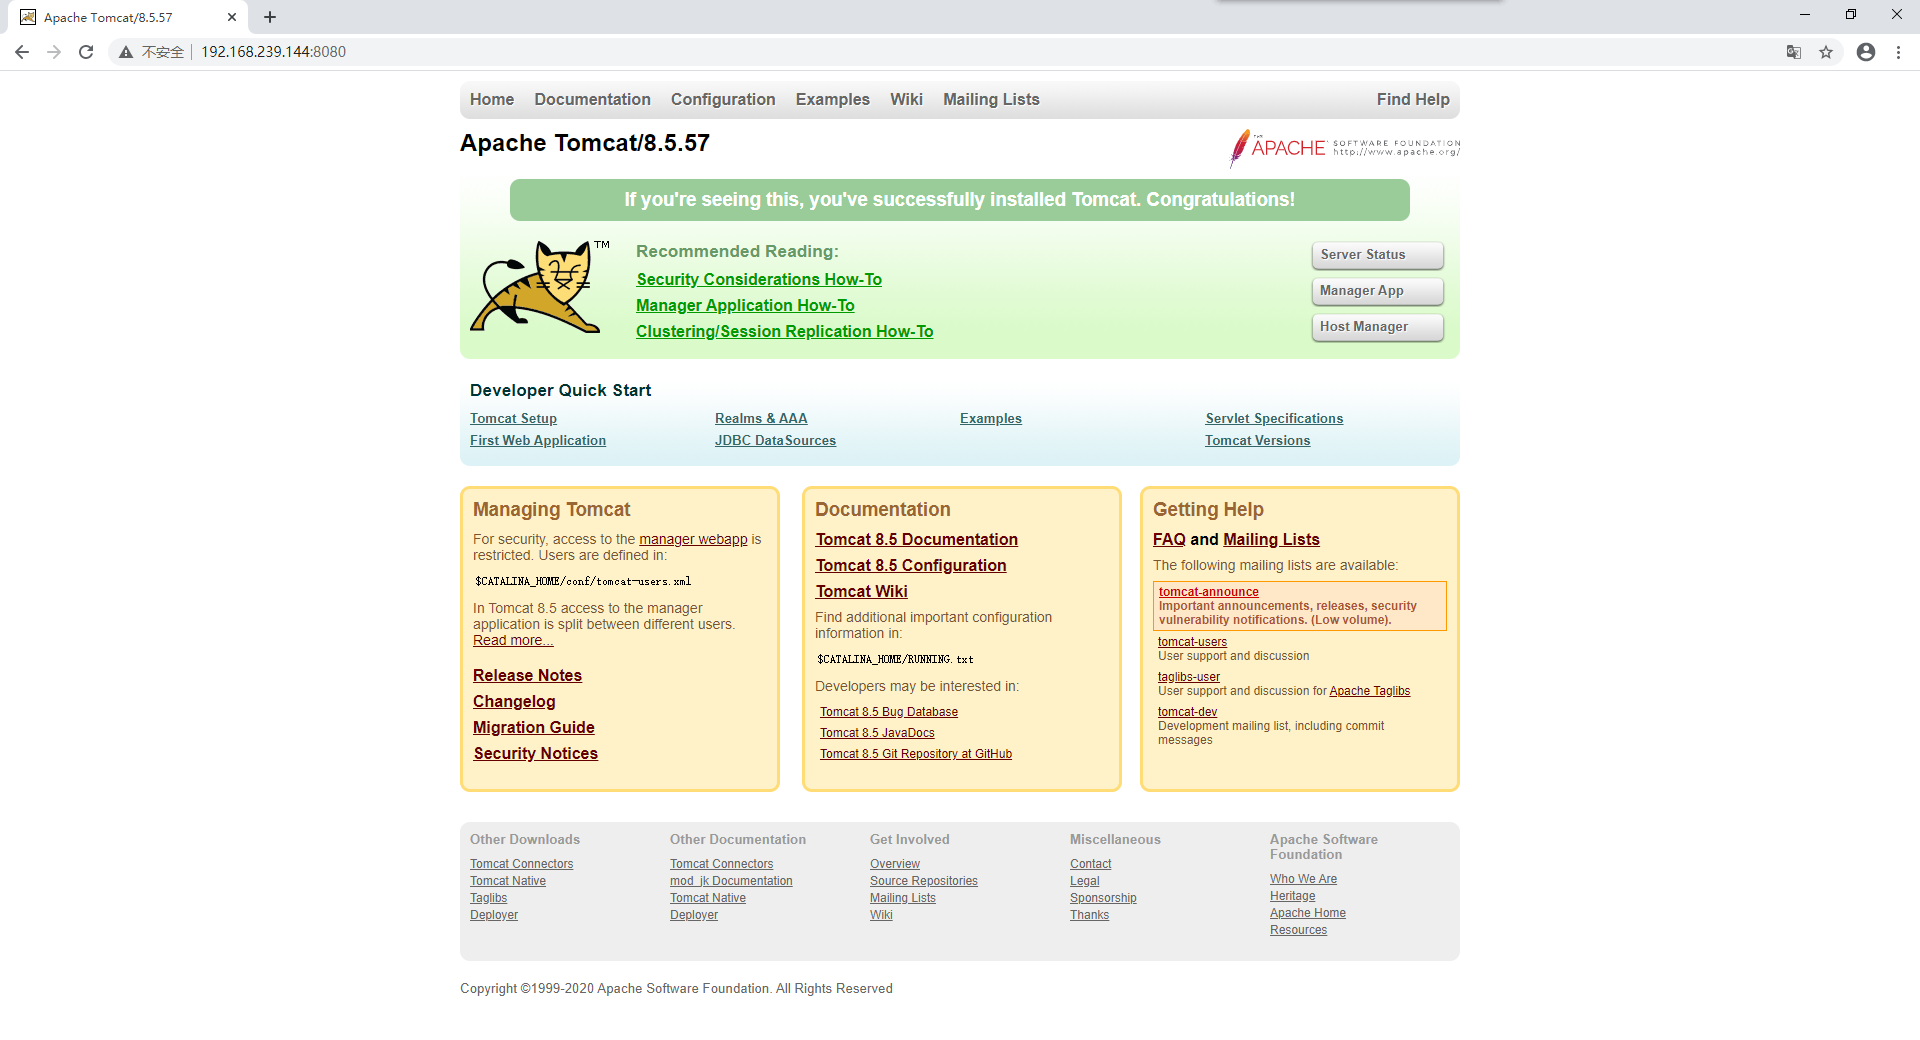
Task: Open Documentation in the navigation bar
Action: (592, 100)
